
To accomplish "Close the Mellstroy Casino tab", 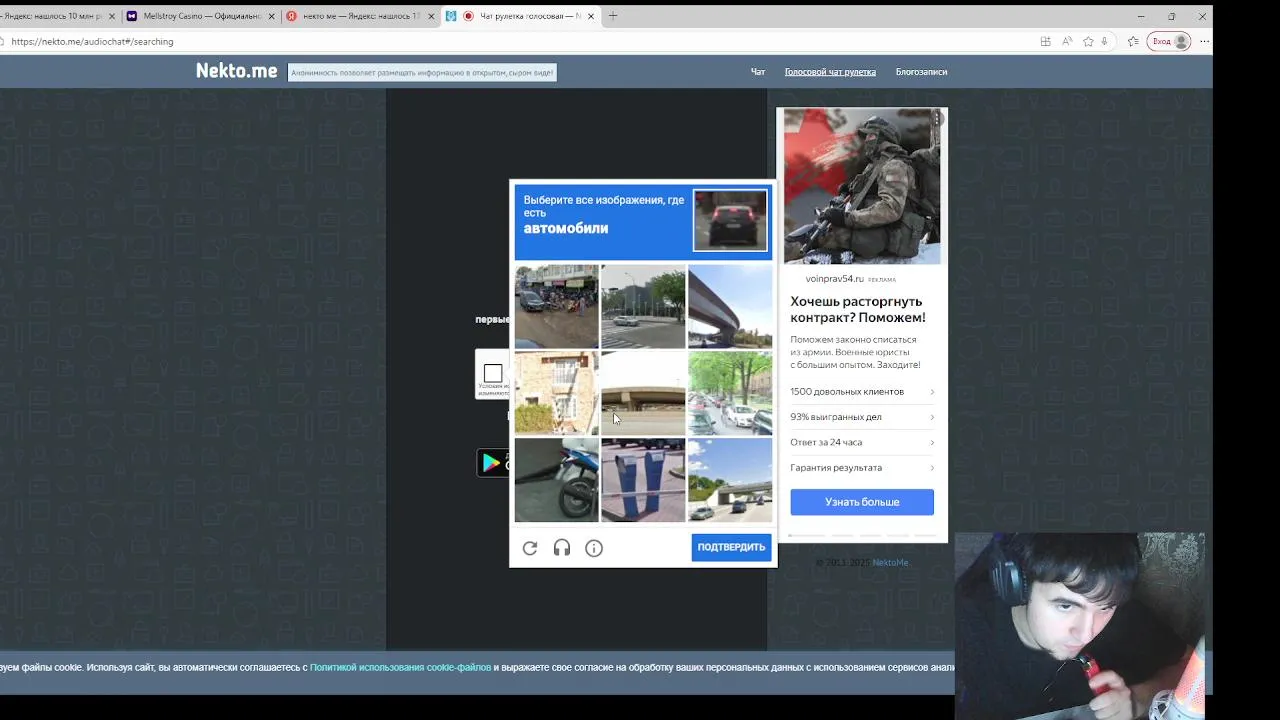I will click(271, 16).
